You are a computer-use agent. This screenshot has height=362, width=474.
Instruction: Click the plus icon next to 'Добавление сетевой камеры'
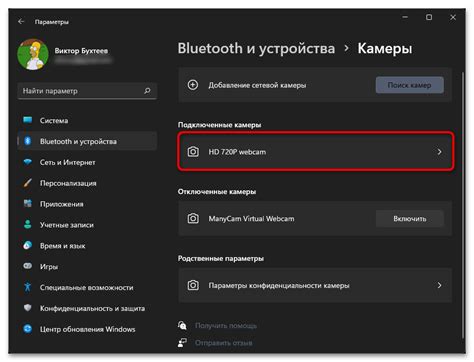(193, 85)
